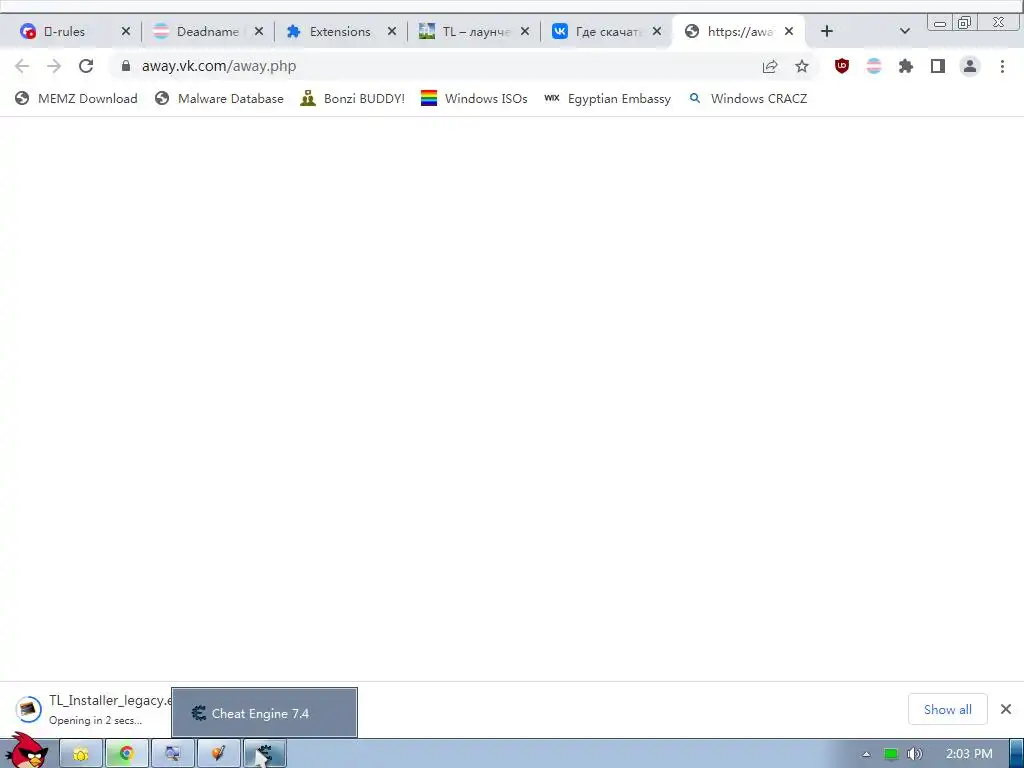Close the downloads bar
Screen dimensions: 1024x768
click(x=1006, y=709)
